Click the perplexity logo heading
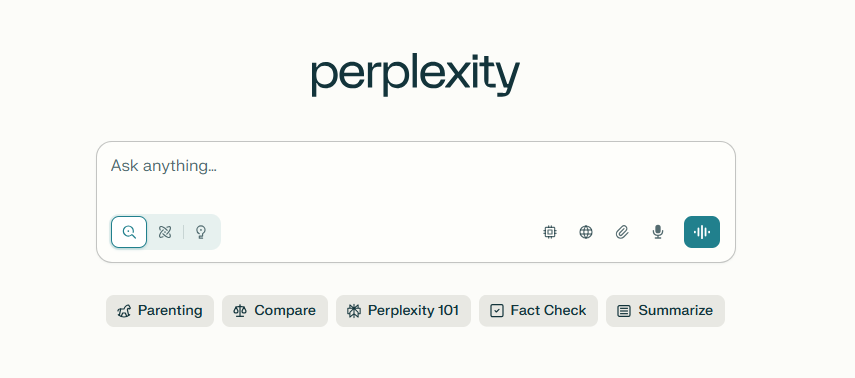 pyautogui.click(x=416, y=74)
